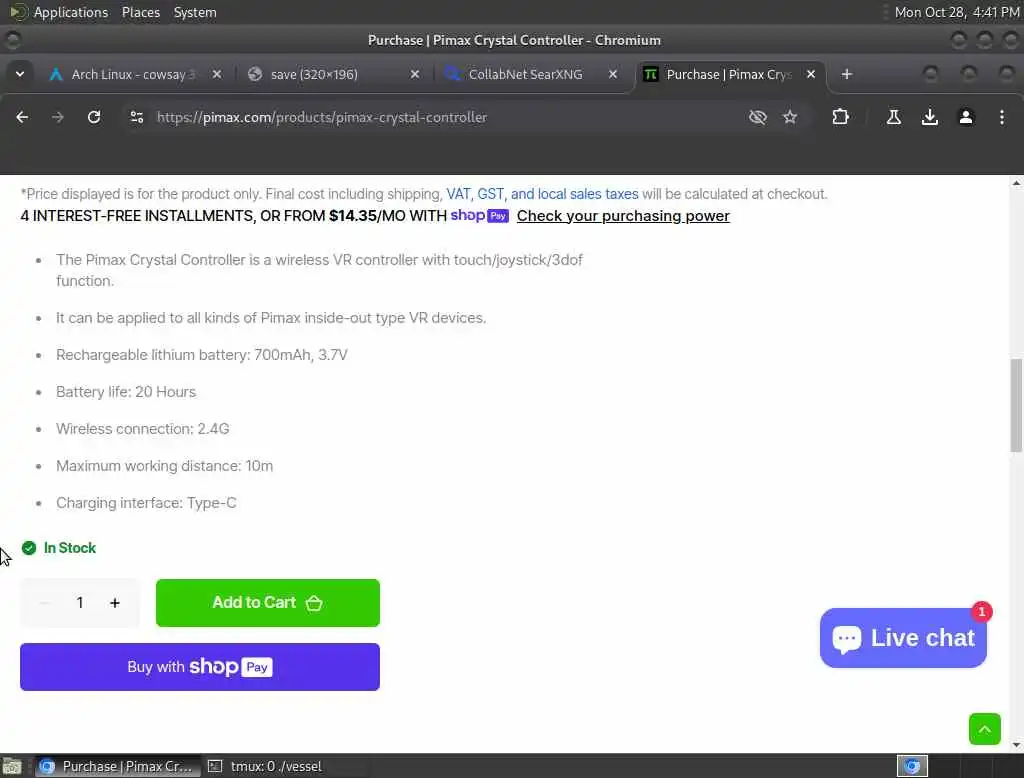Image resolution: width=1024 pixels, height=778 pixels.
Task: Click the quantity number field
Action: [x=80, y=603]
